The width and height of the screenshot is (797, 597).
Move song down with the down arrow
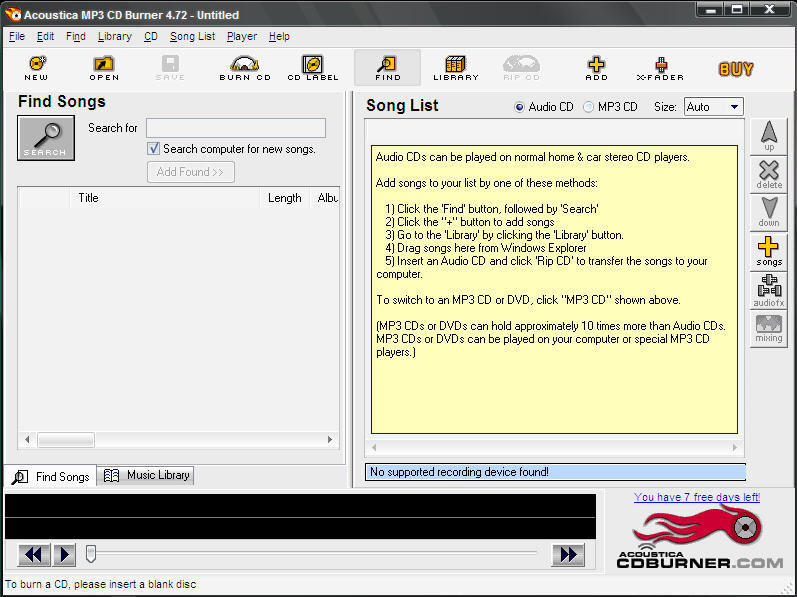(x=769, y=212)
